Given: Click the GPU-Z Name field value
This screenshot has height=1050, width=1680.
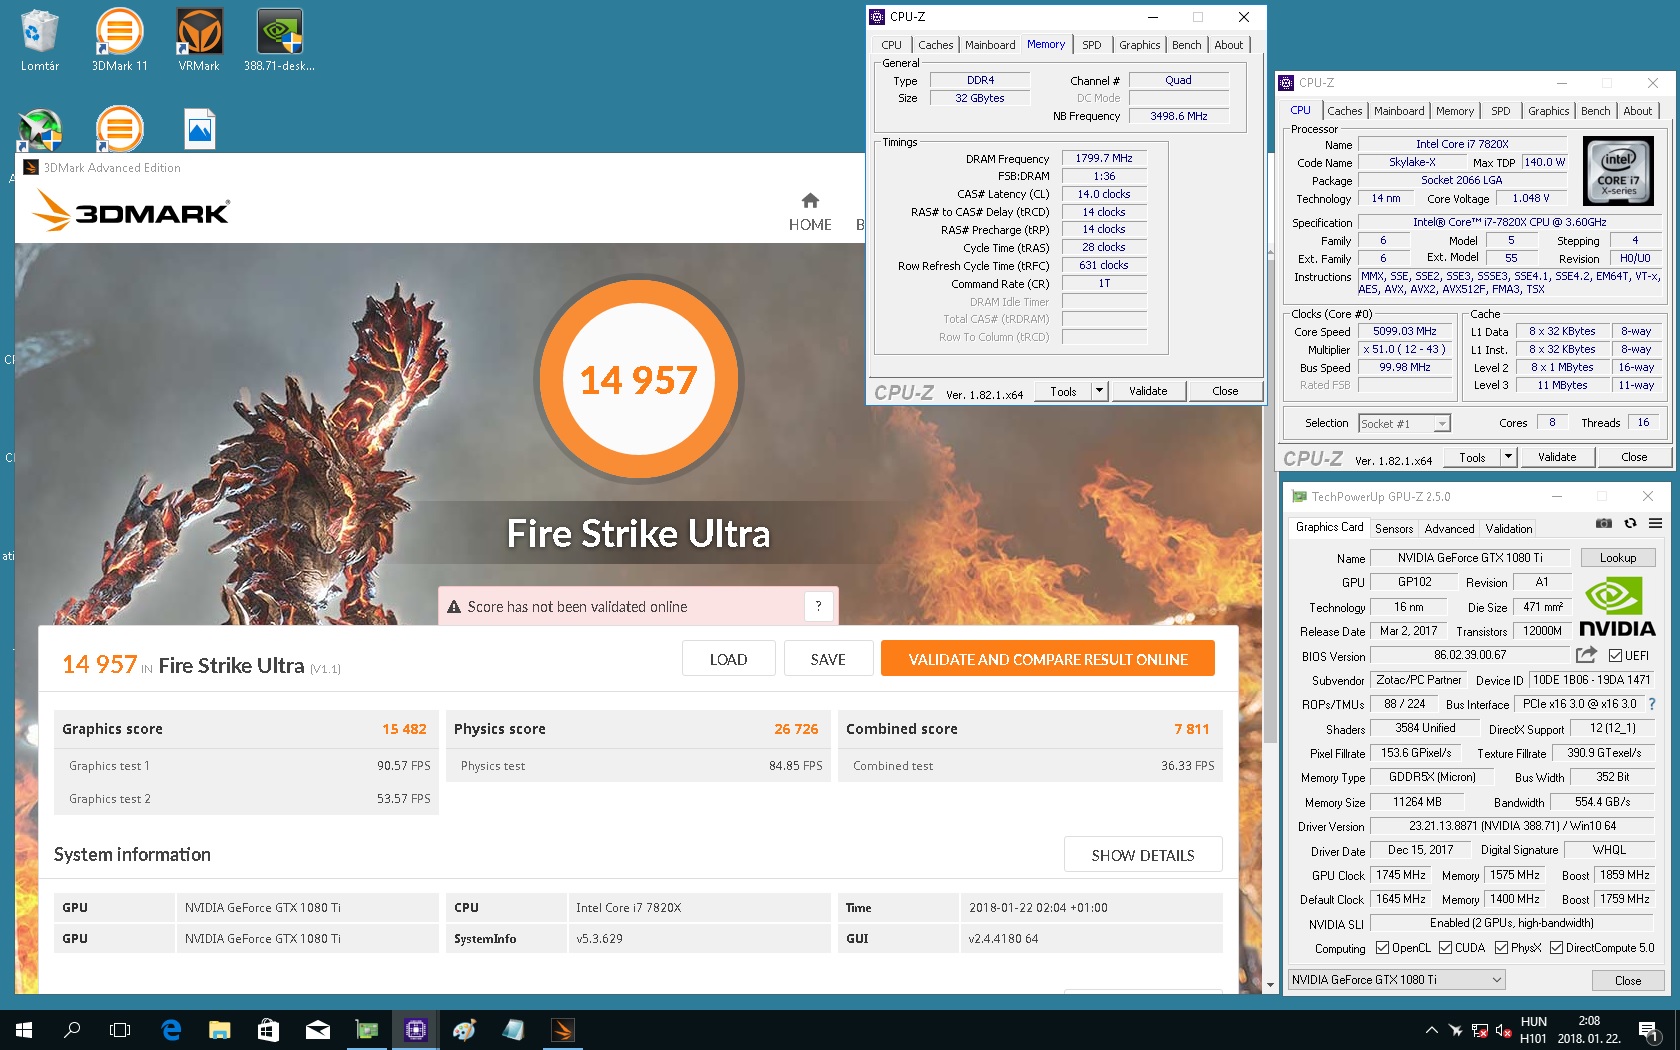Looking at the screenshot, I should pos(1469,558).
